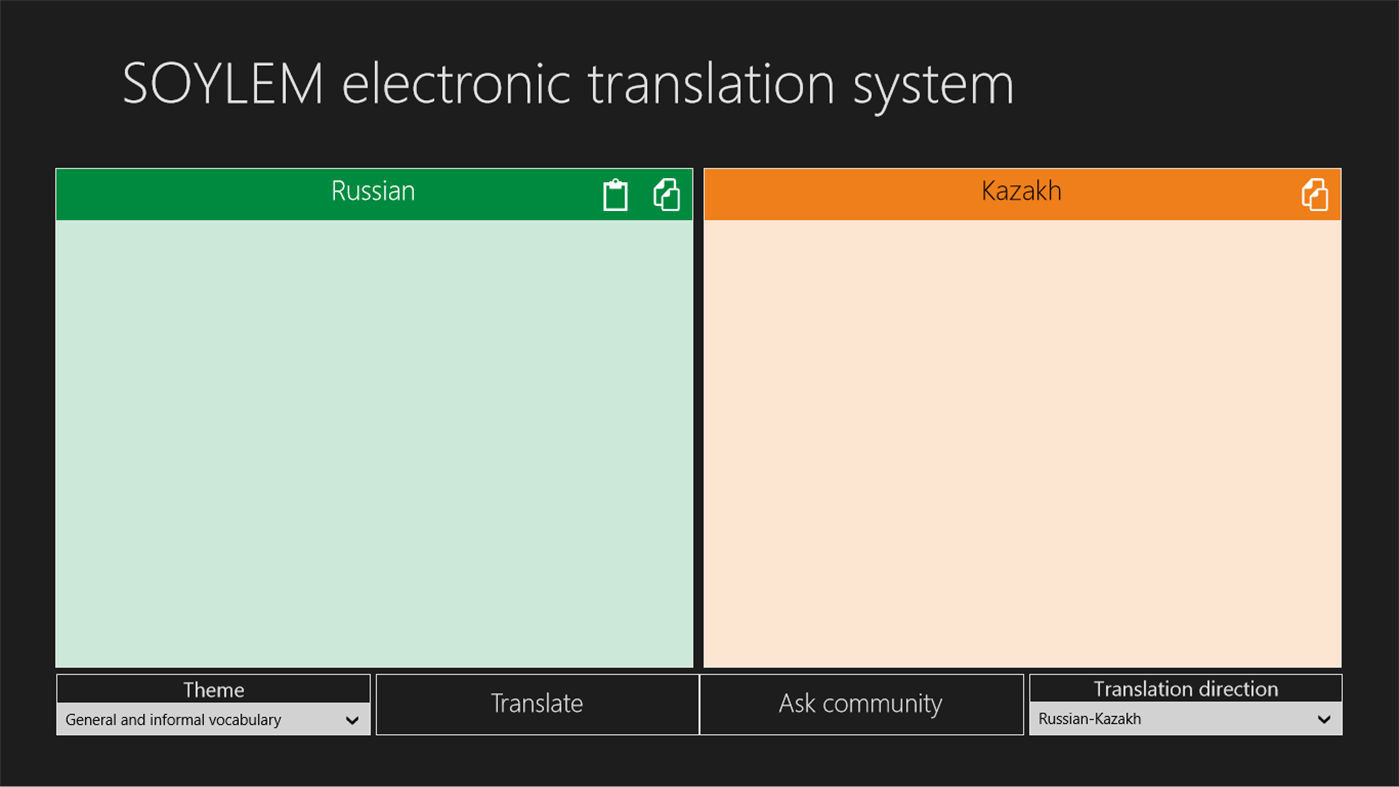Screen dimensions: 1399x787
Task: Click the Russian-Kazakh direction chevron
Action: pyautogui.click(x=1324, y=718)
